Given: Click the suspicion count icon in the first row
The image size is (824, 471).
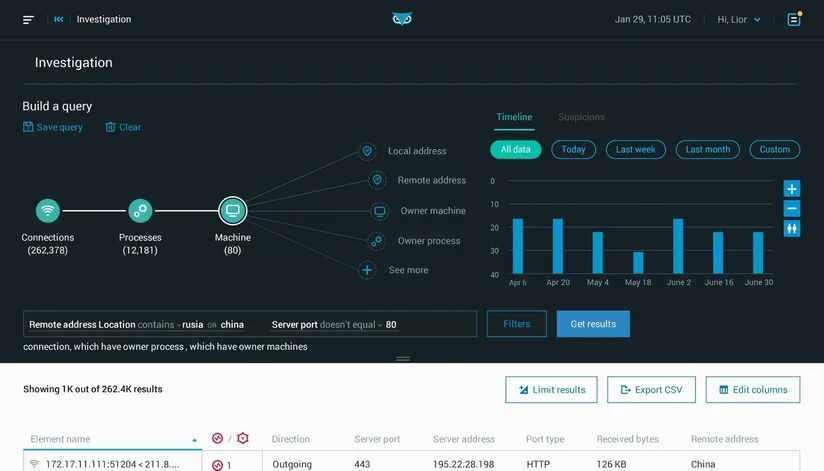Looking at the screenshot, I should tap(218, 465).
